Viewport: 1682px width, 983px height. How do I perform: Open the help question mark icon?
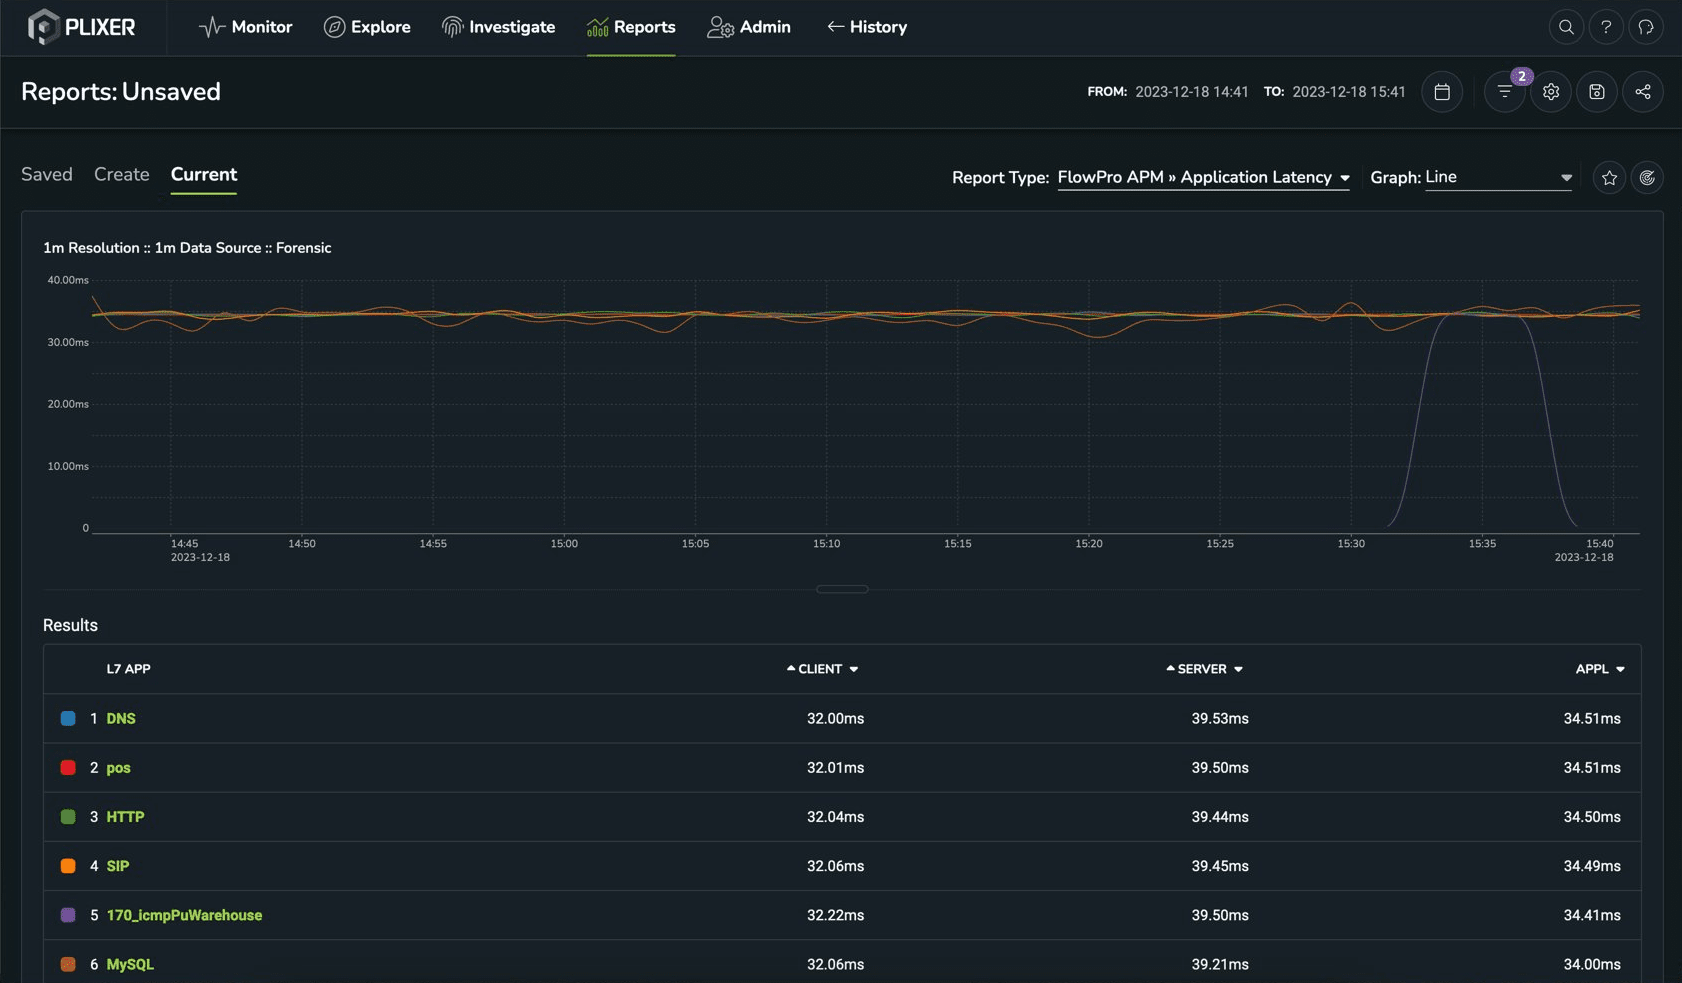click(x=1606, y=27)
